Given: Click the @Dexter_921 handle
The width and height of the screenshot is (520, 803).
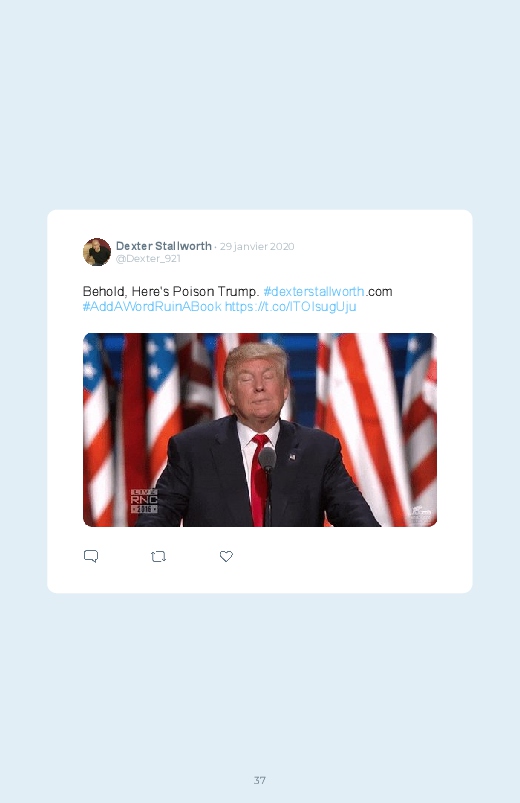Looking at the screenshot, I should [148, 259].
